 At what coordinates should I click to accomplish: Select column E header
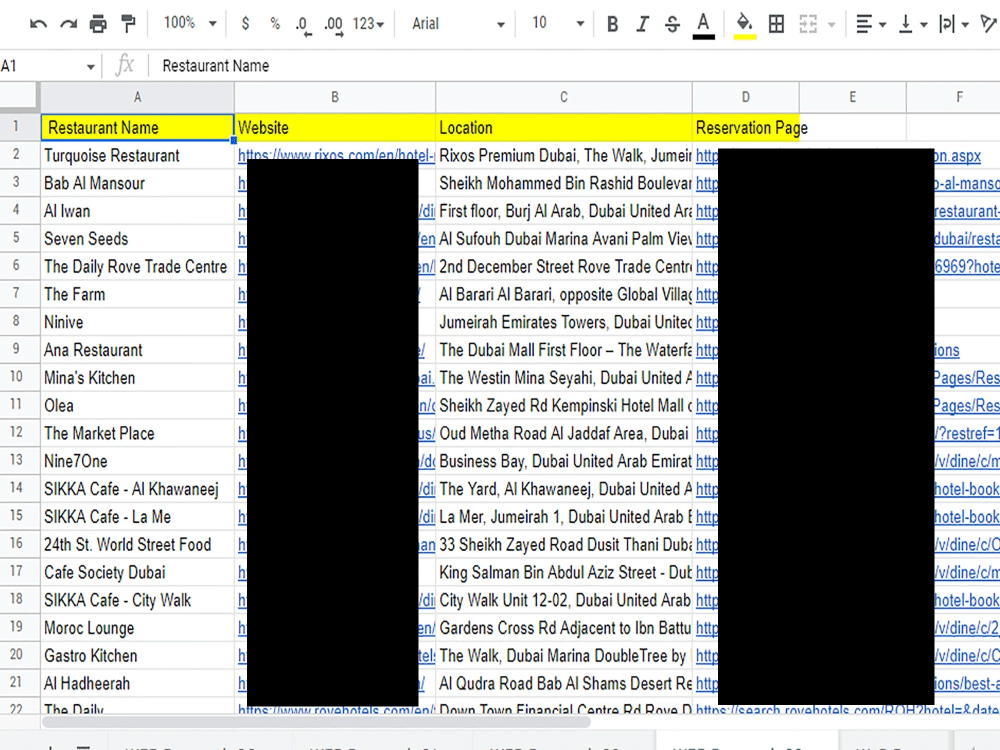[x=853, y=97]
